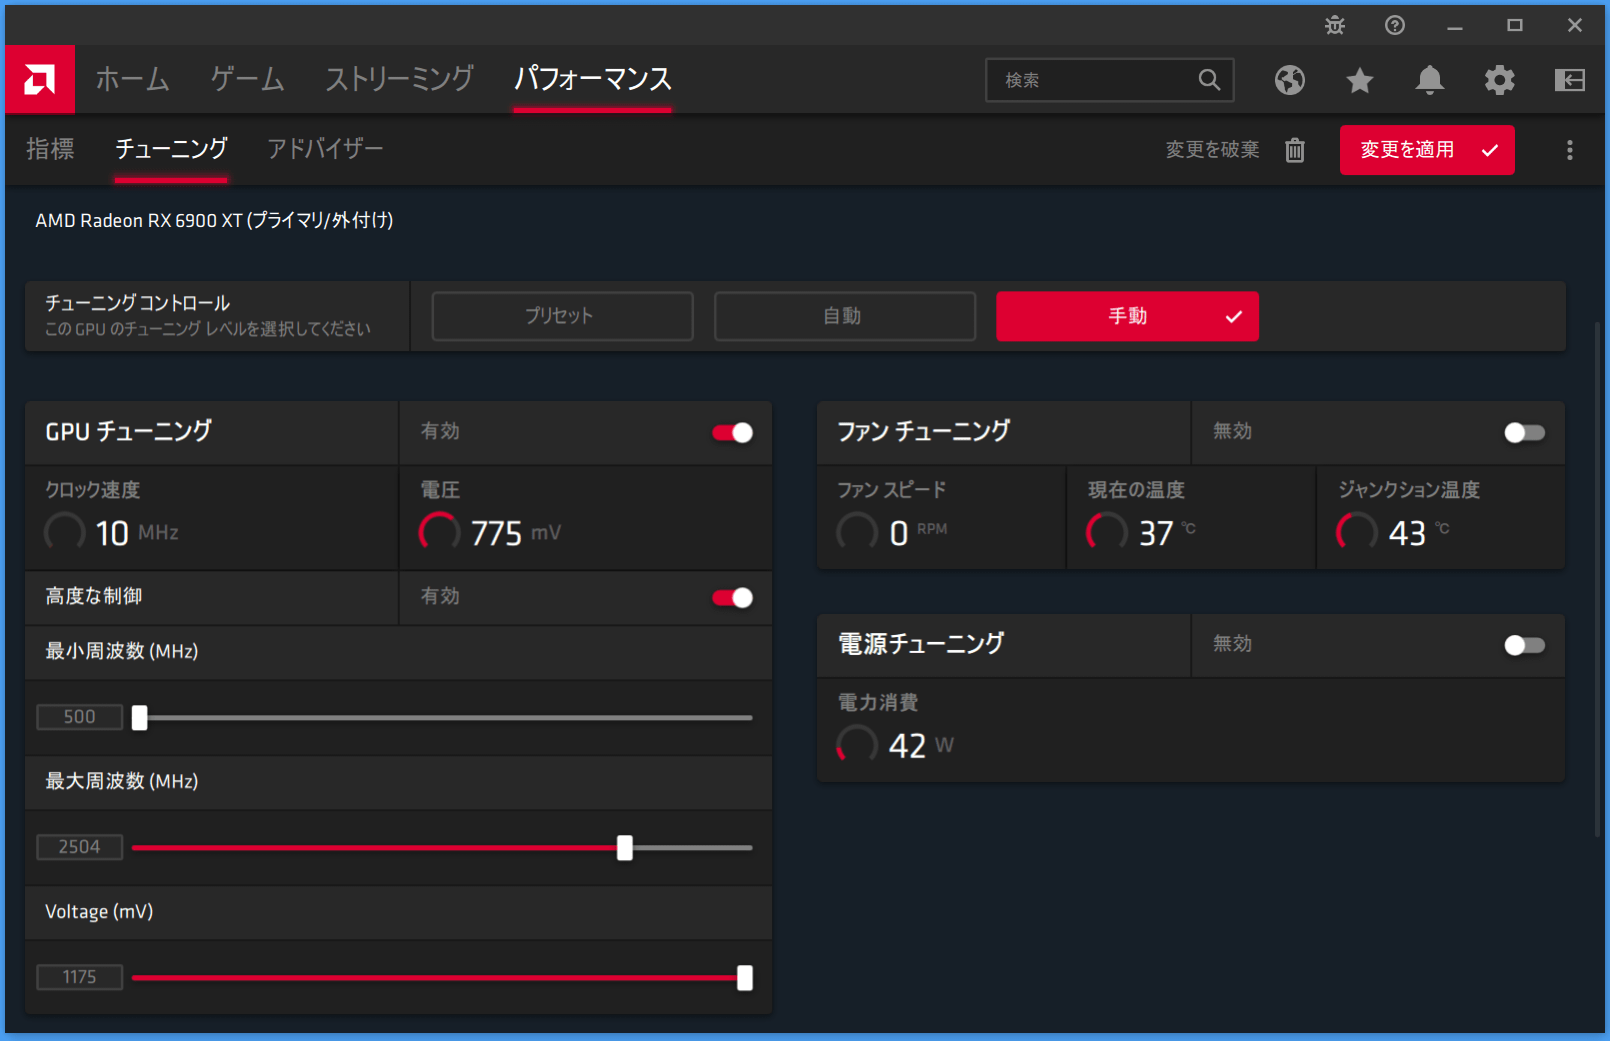This screenshot has height=1041, width=1610.
Task: Open favorites star icon
Action: click(x=1360, y=80)
